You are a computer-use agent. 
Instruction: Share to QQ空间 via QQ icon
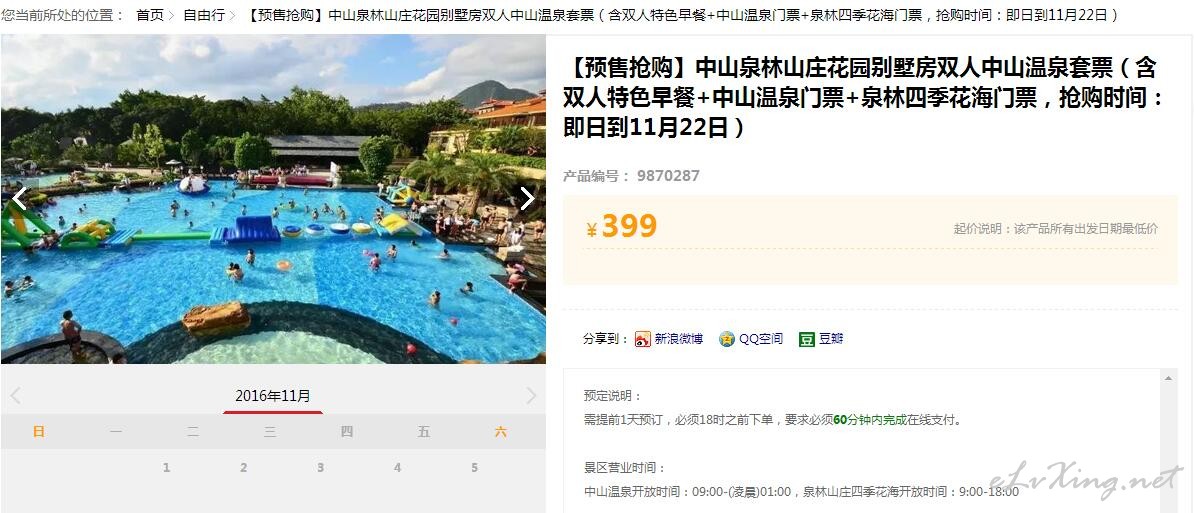pos(727,339)
